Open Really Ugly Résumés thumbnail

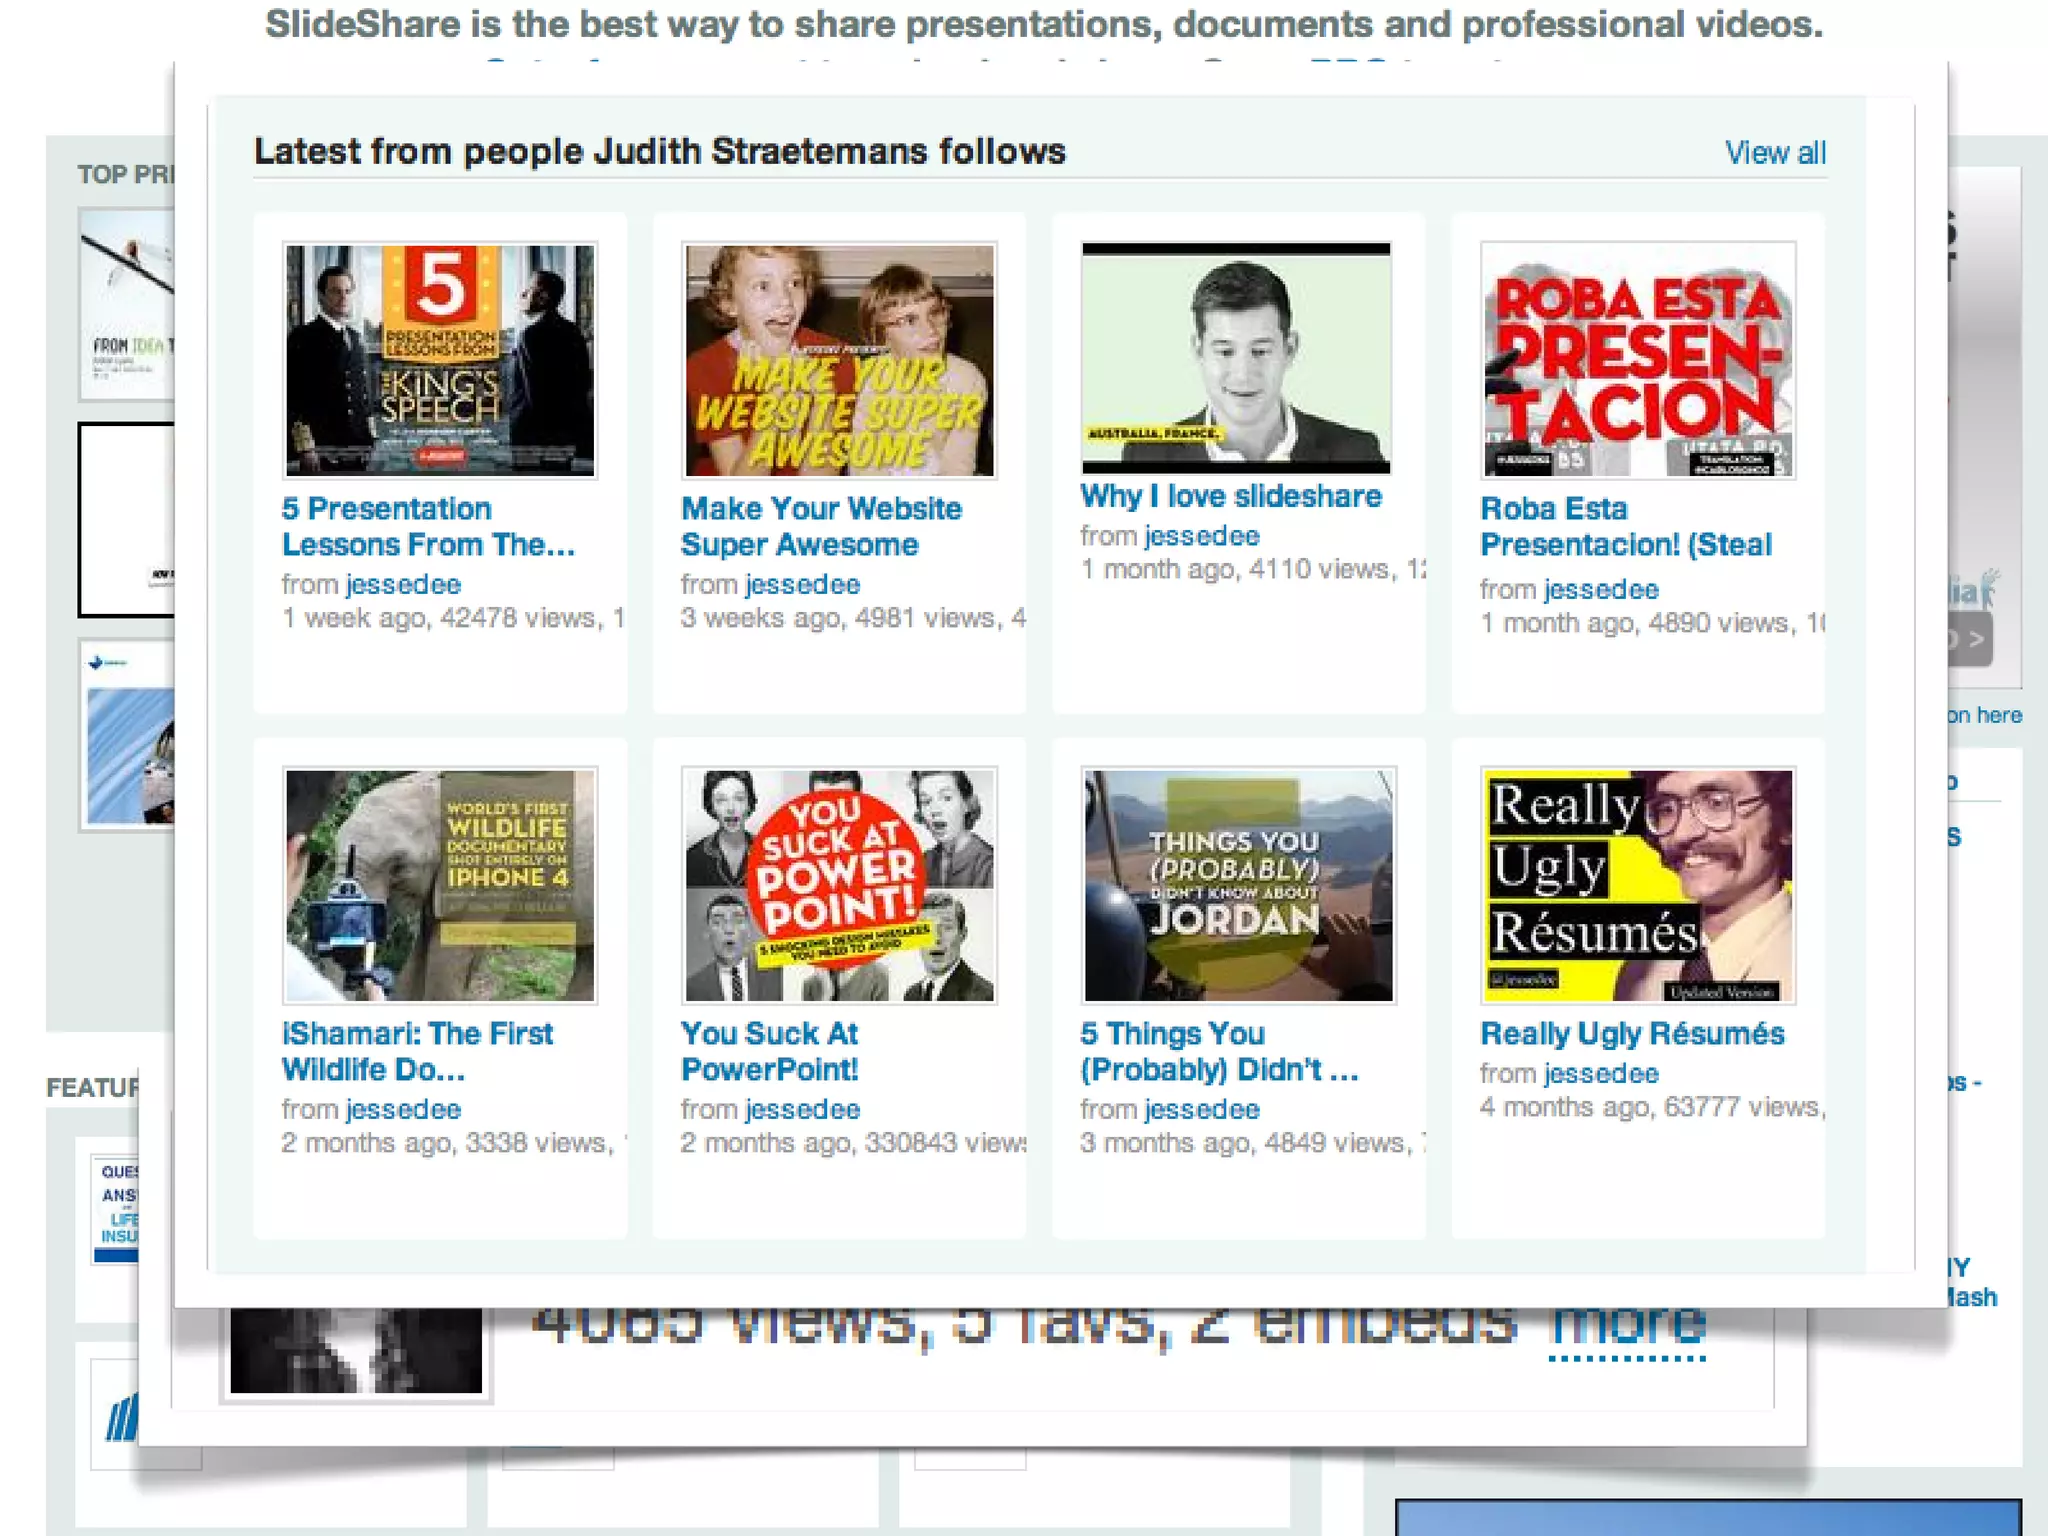(x=1637, y=885)
